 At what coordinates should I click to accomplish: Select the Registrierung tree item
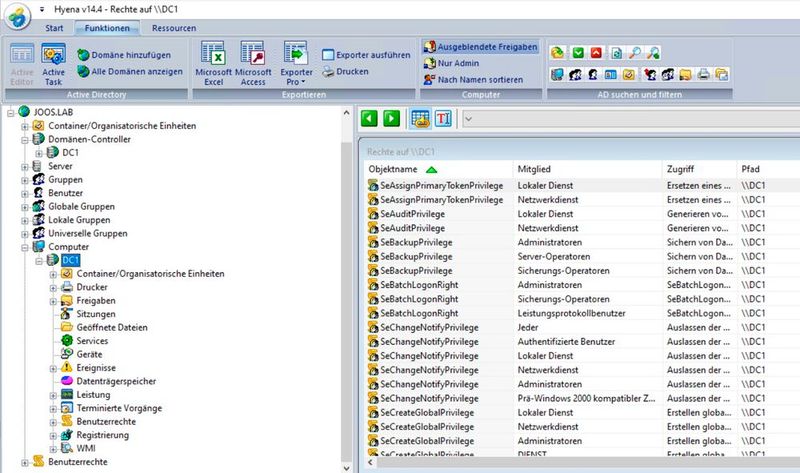point(102,435)
